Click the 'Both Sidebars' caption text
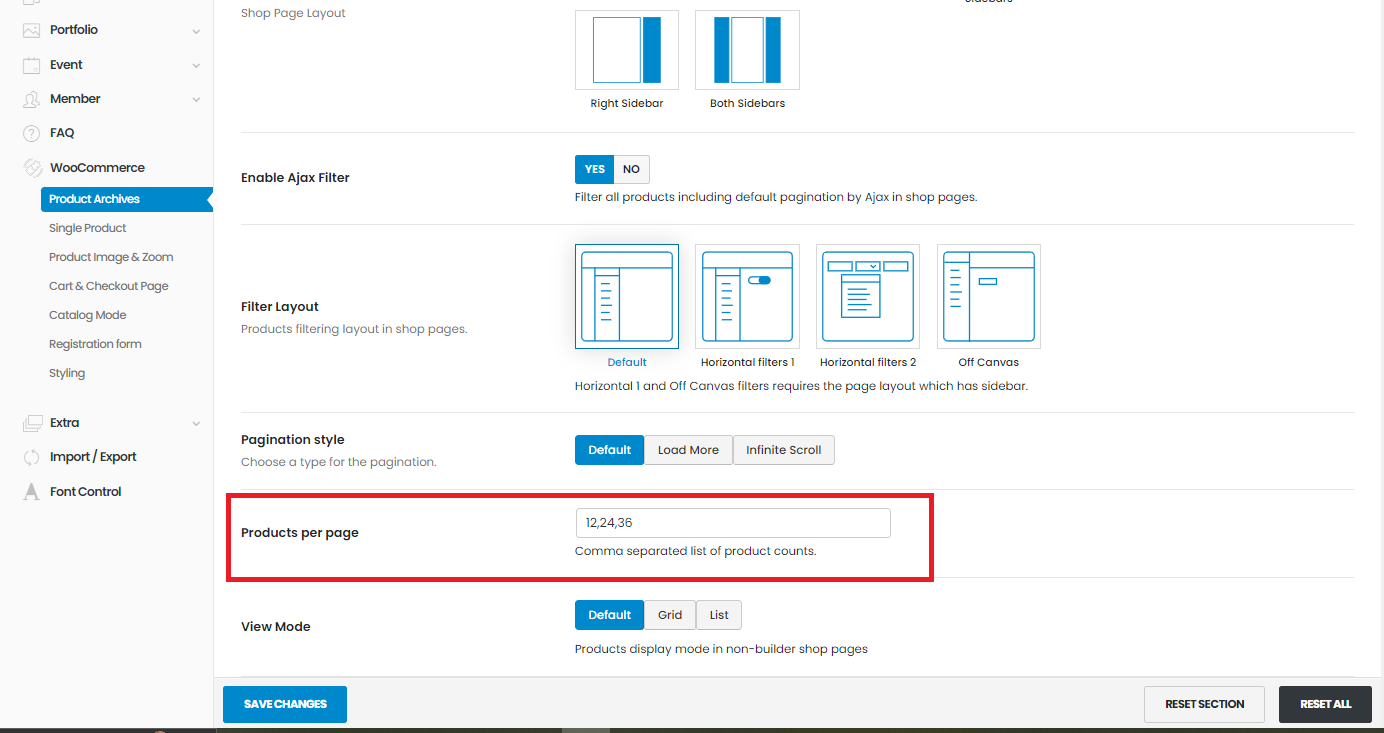 click(x=747, y=104)
